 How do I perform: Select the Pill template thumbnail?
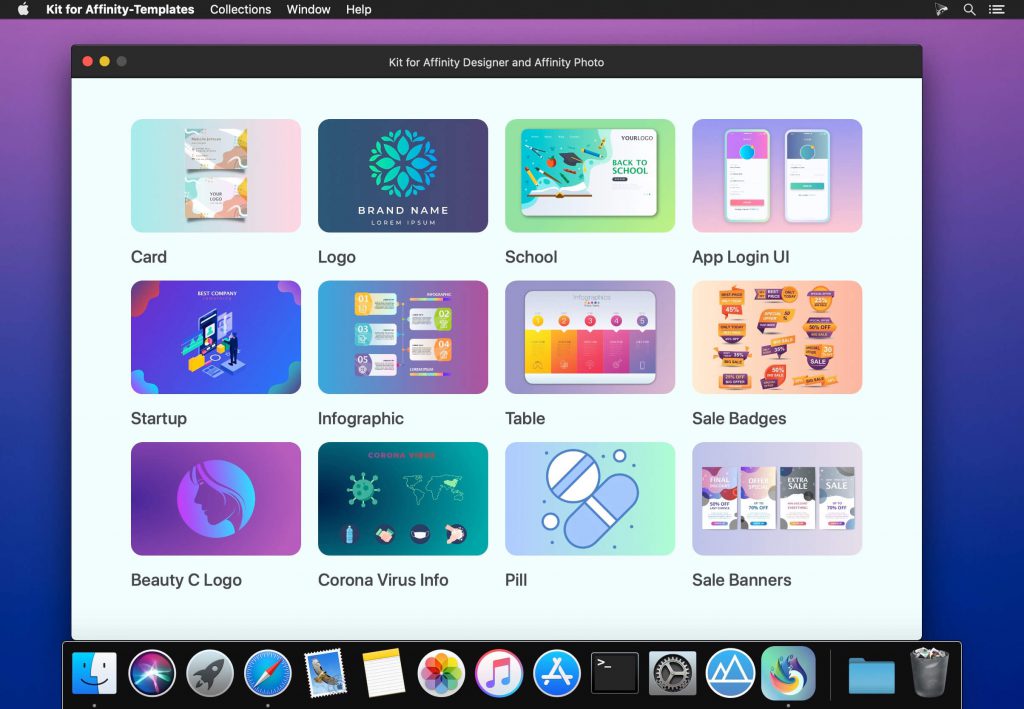click(x=589, y=498)
